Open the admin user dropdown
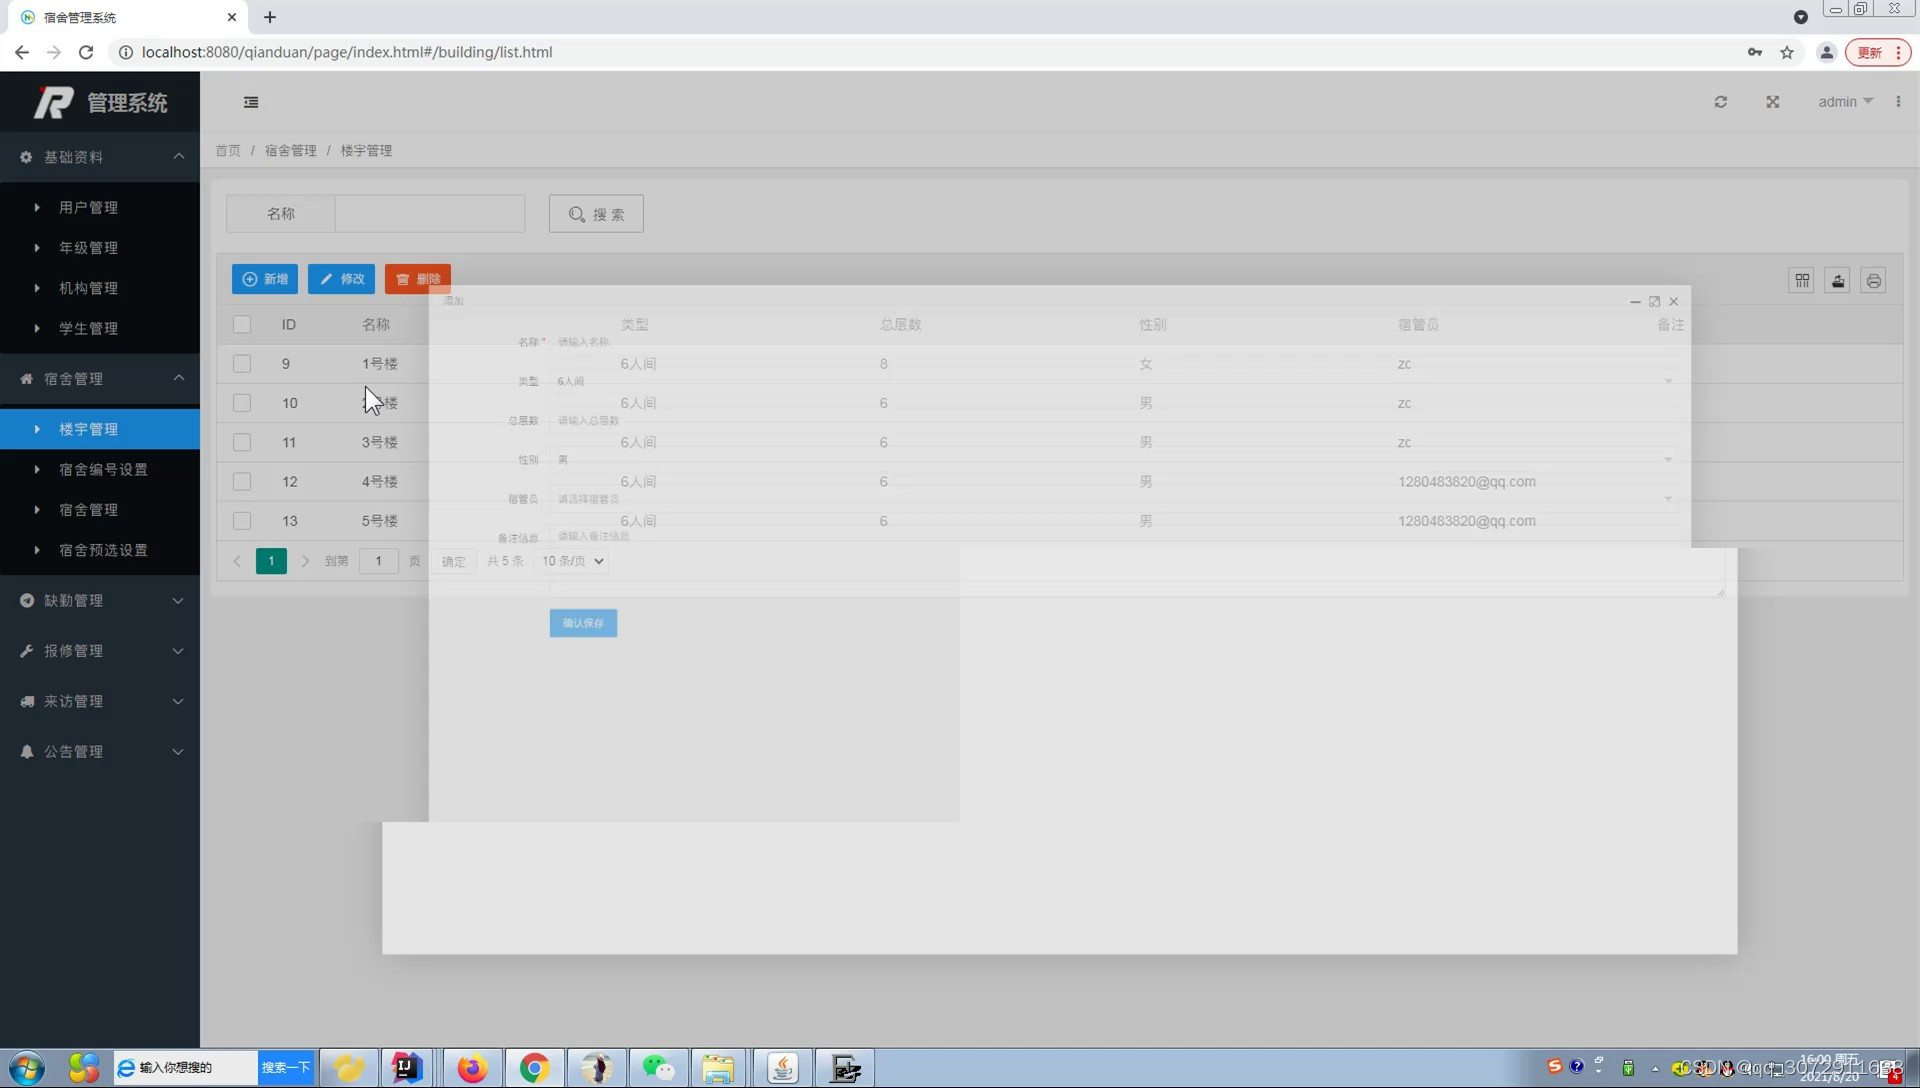The width and height of the screenshot is (1920, 1088). pyautogui.click(x=1845, y=102)
